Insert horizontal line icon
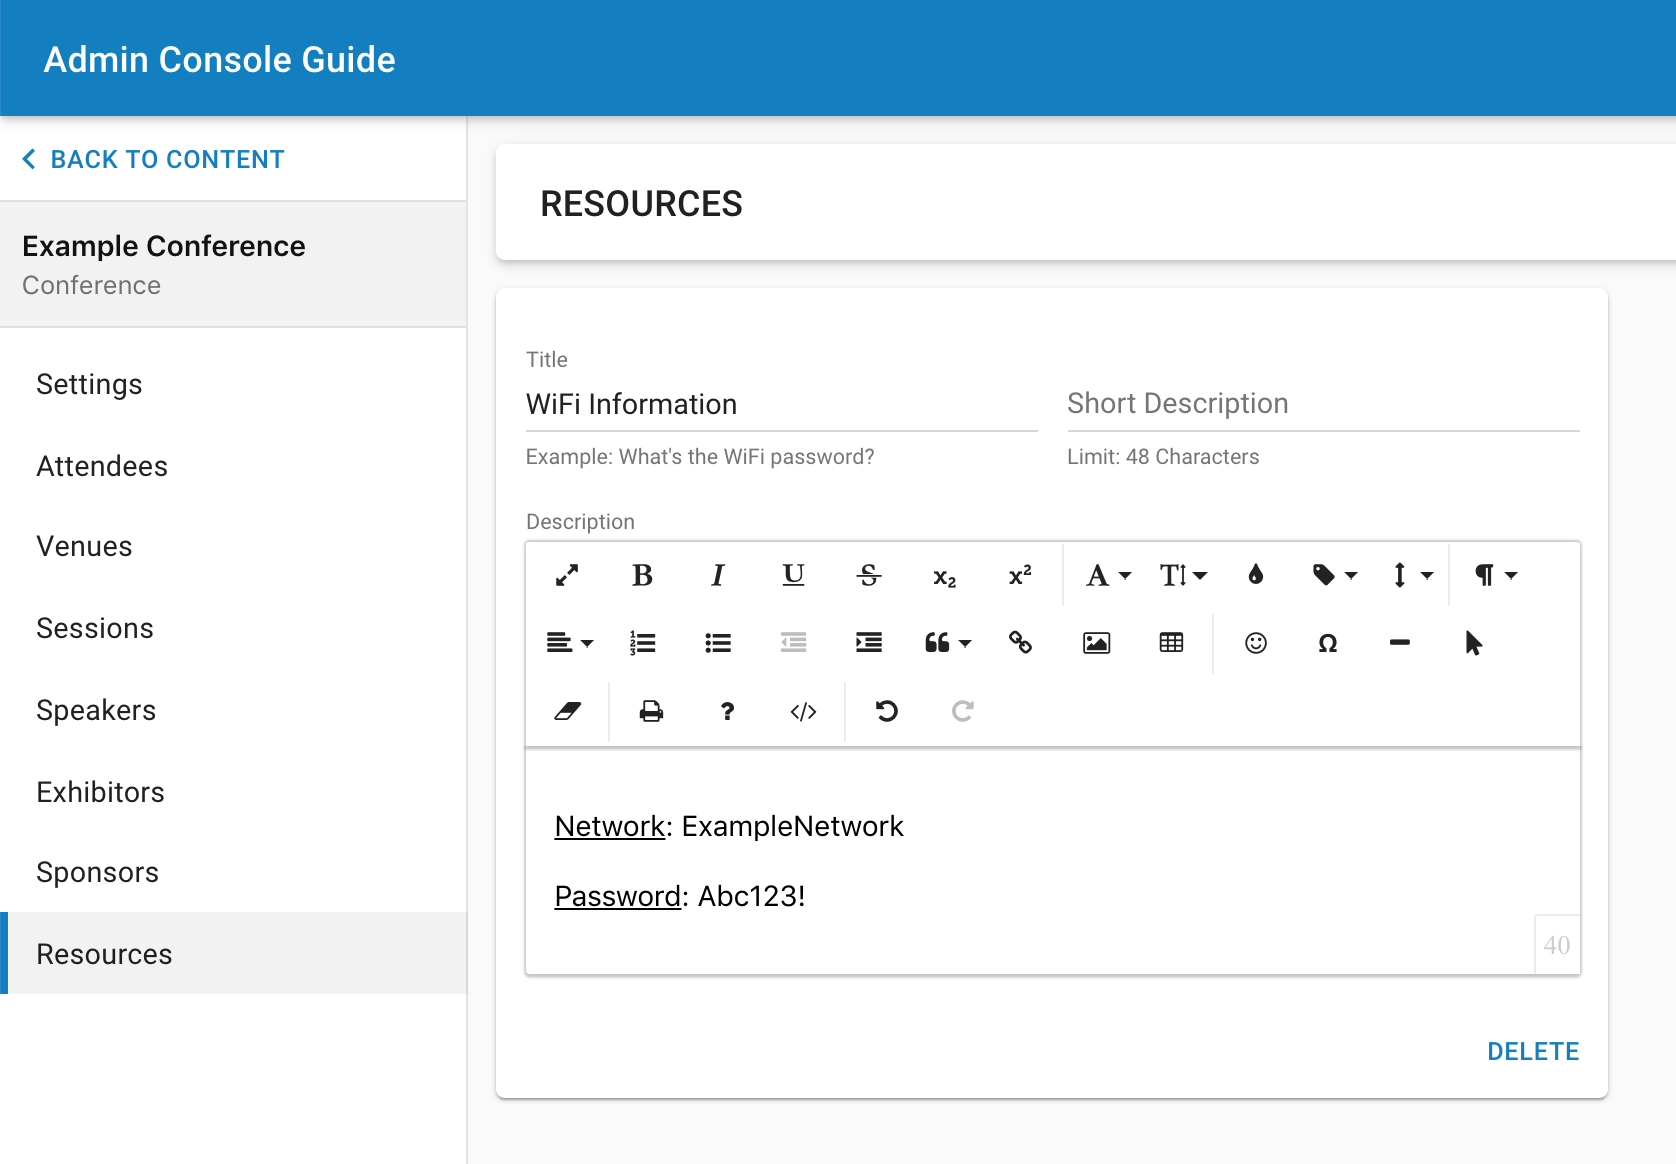The height and width of the screenshot is (1164, 1676). pos(1400,643)
